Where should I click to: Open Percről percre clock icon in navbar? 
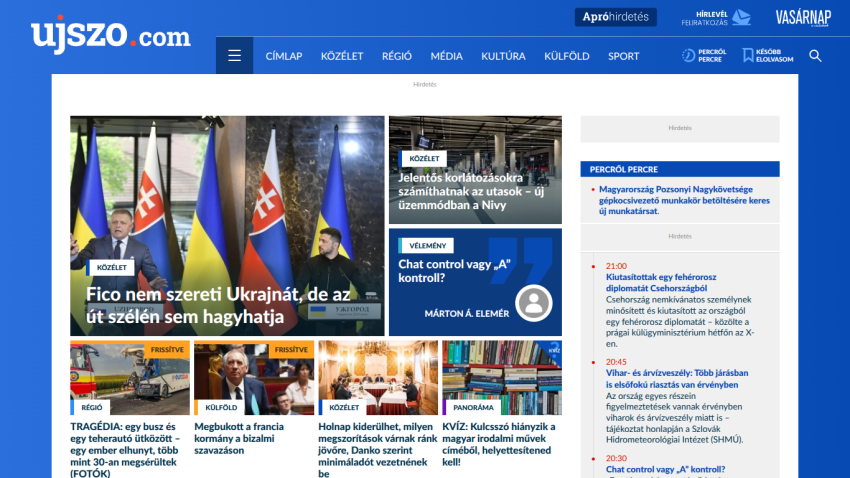pyautogui.click(x=688, y=55)
